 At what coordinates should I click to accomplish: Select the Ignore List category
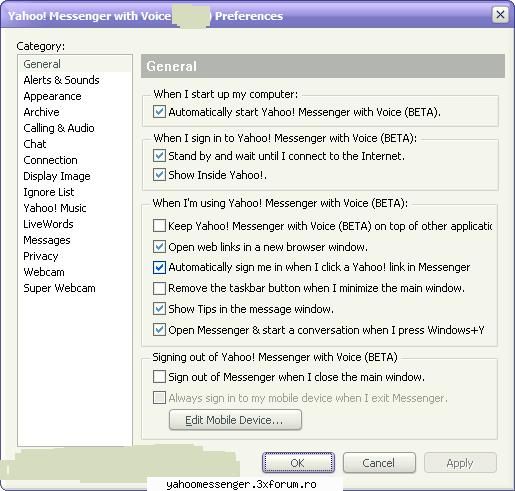point(49,192)
